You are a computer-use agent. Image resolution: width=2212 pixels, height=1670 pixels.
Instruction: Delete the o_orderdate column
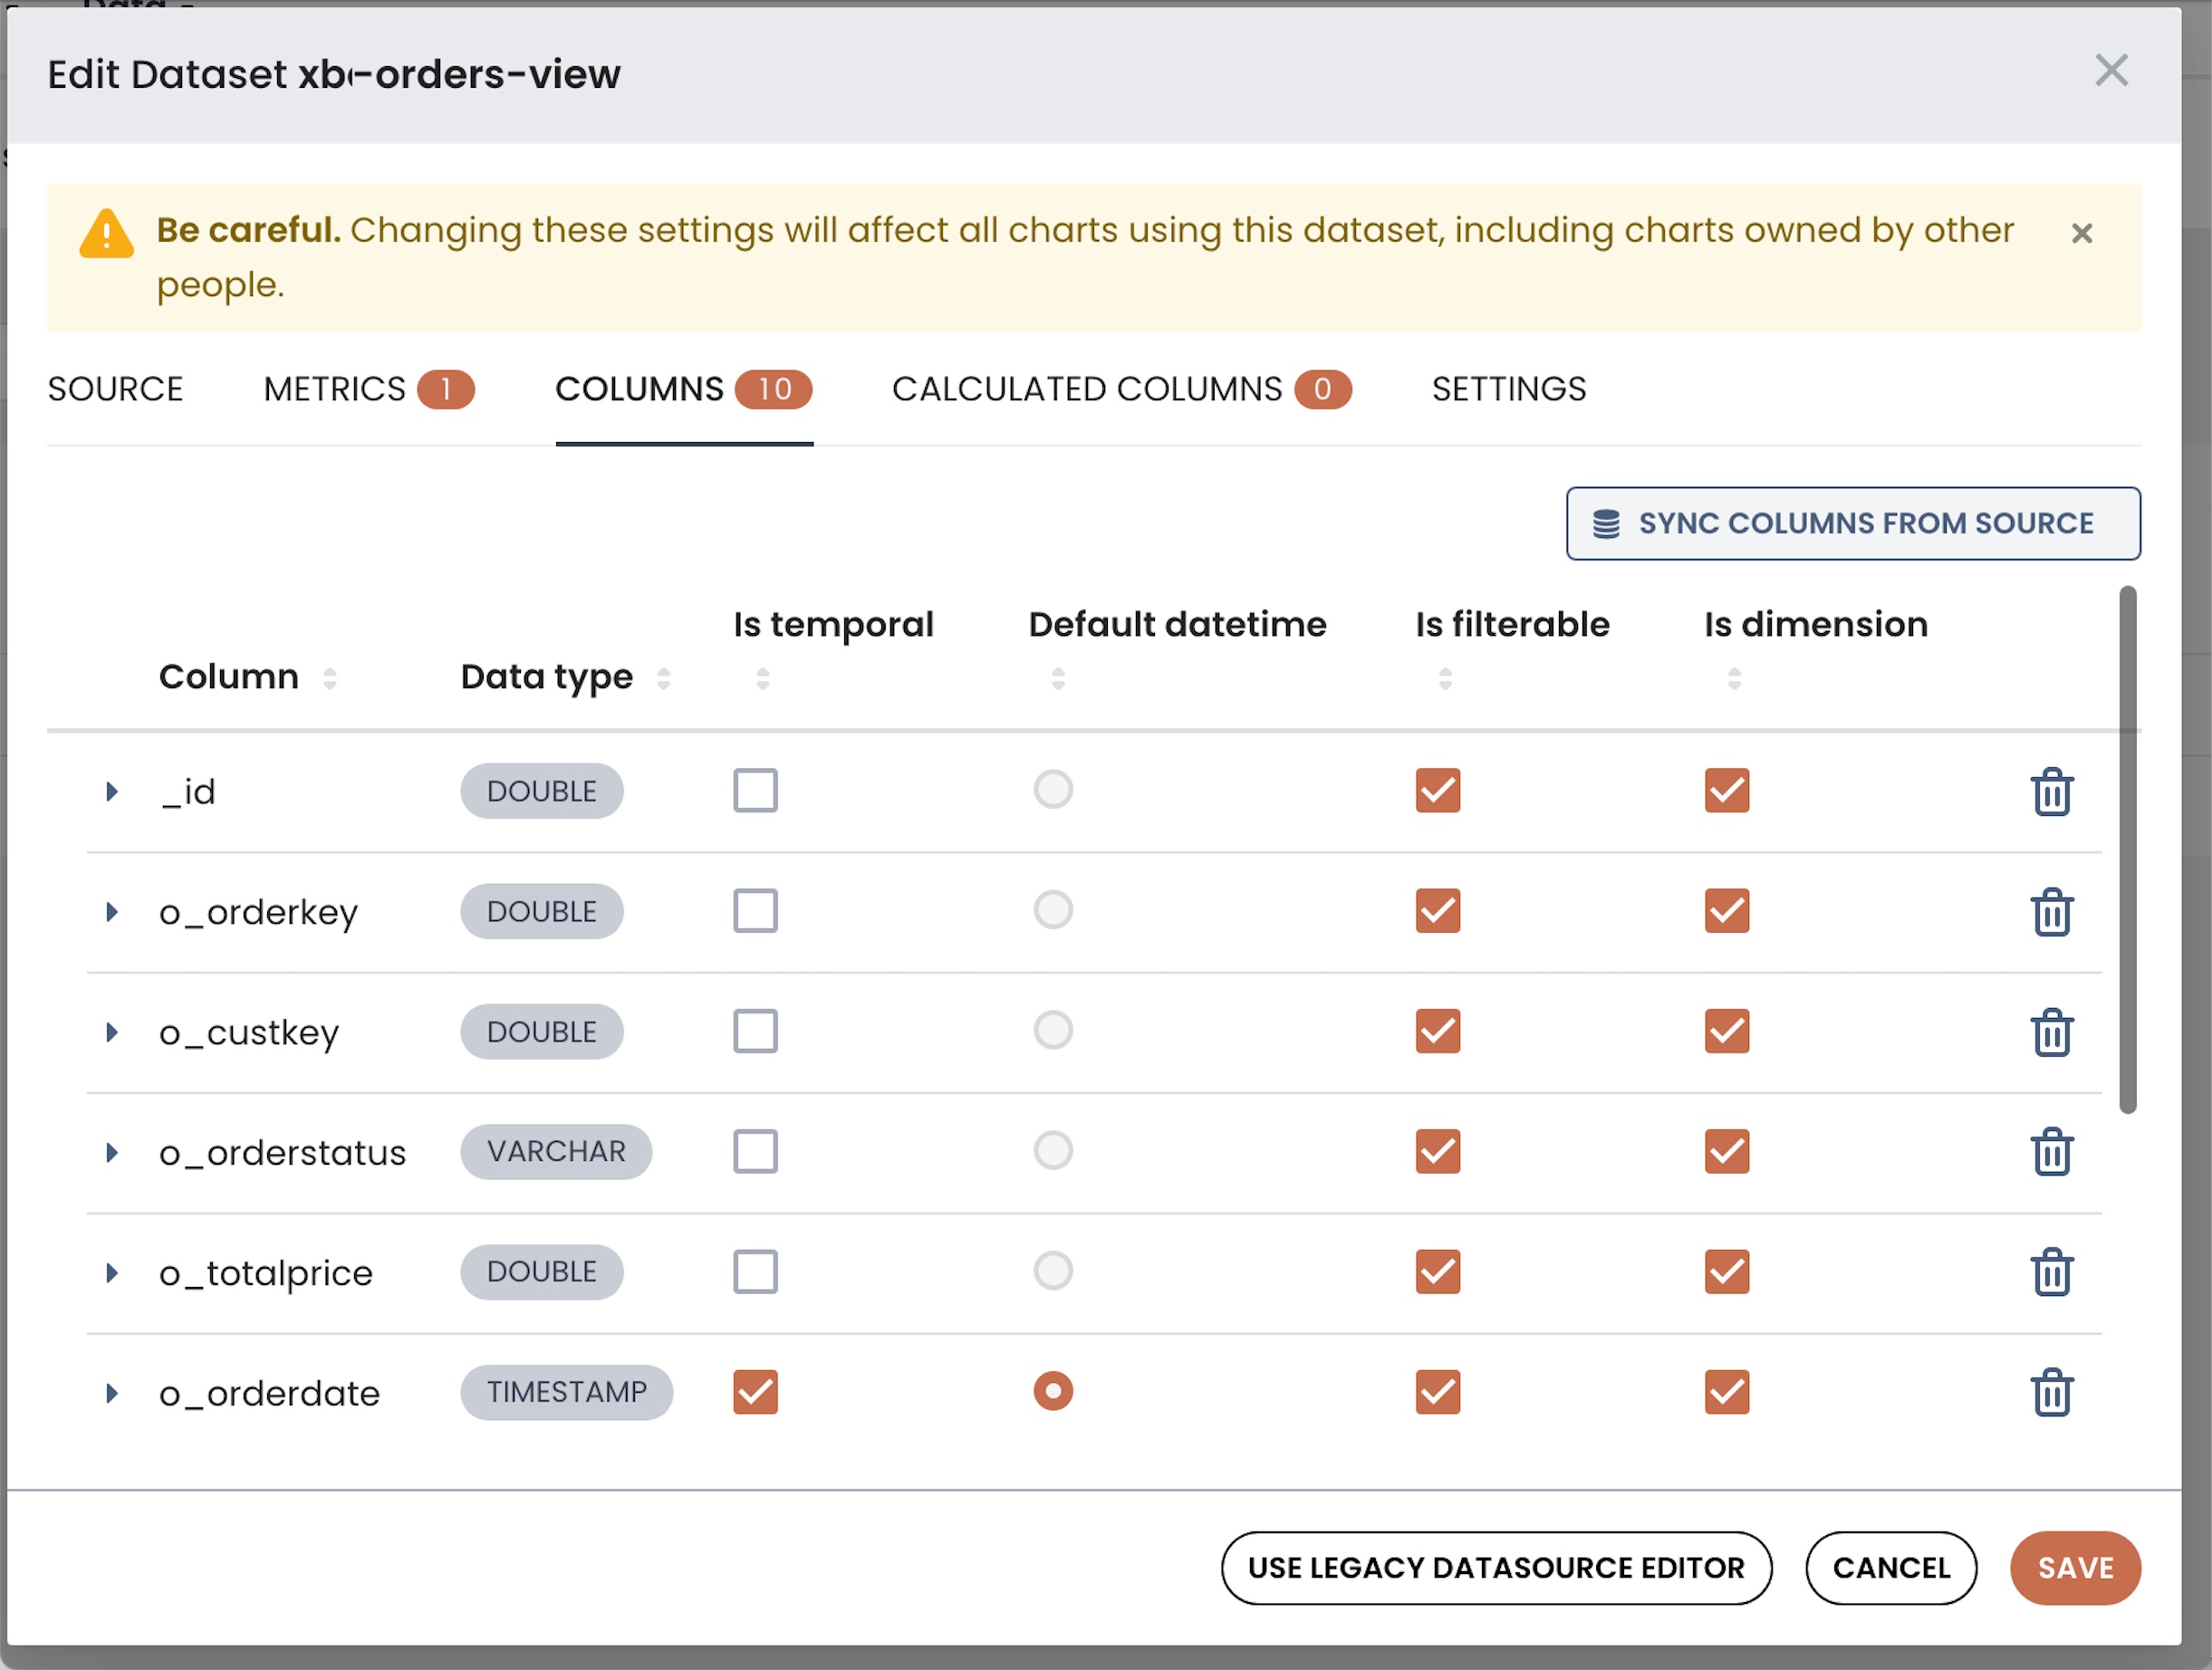click(2051, 1392)
